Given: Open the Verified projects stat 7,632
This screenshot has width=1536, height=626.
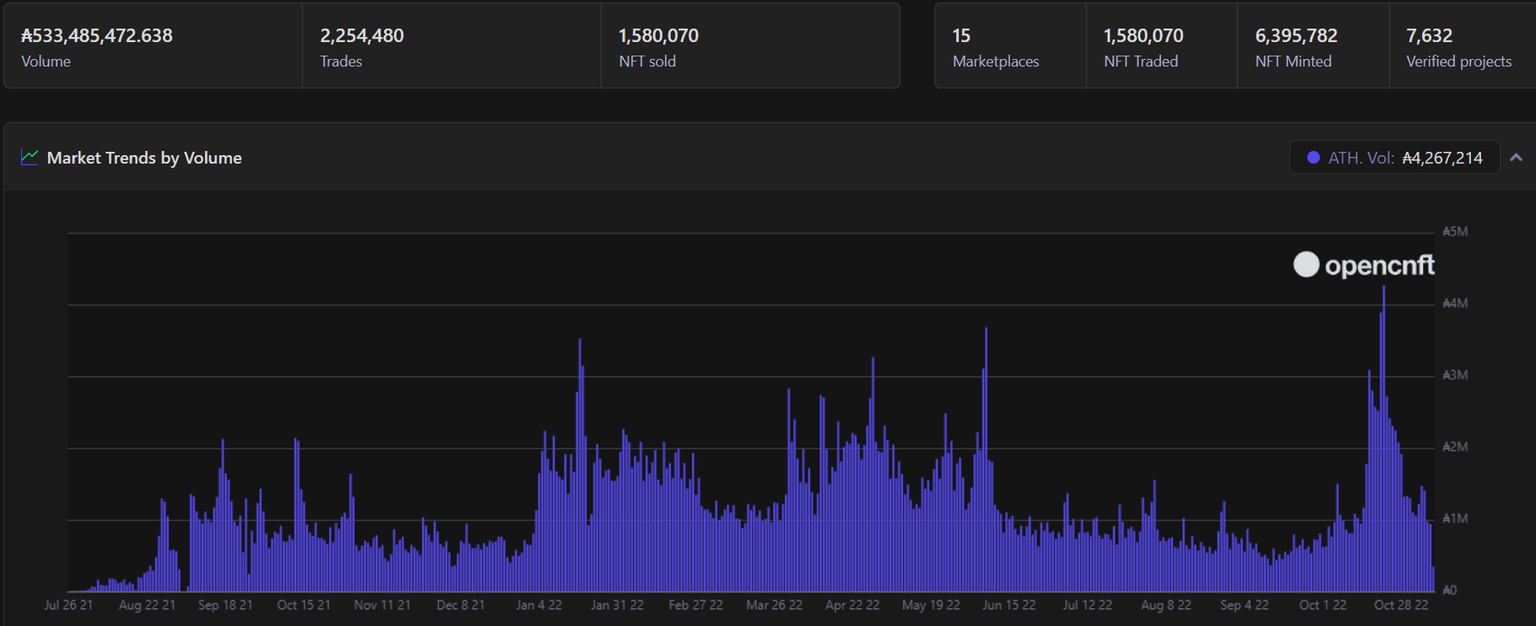Looking at the screenshot, I should point(1459,46).
